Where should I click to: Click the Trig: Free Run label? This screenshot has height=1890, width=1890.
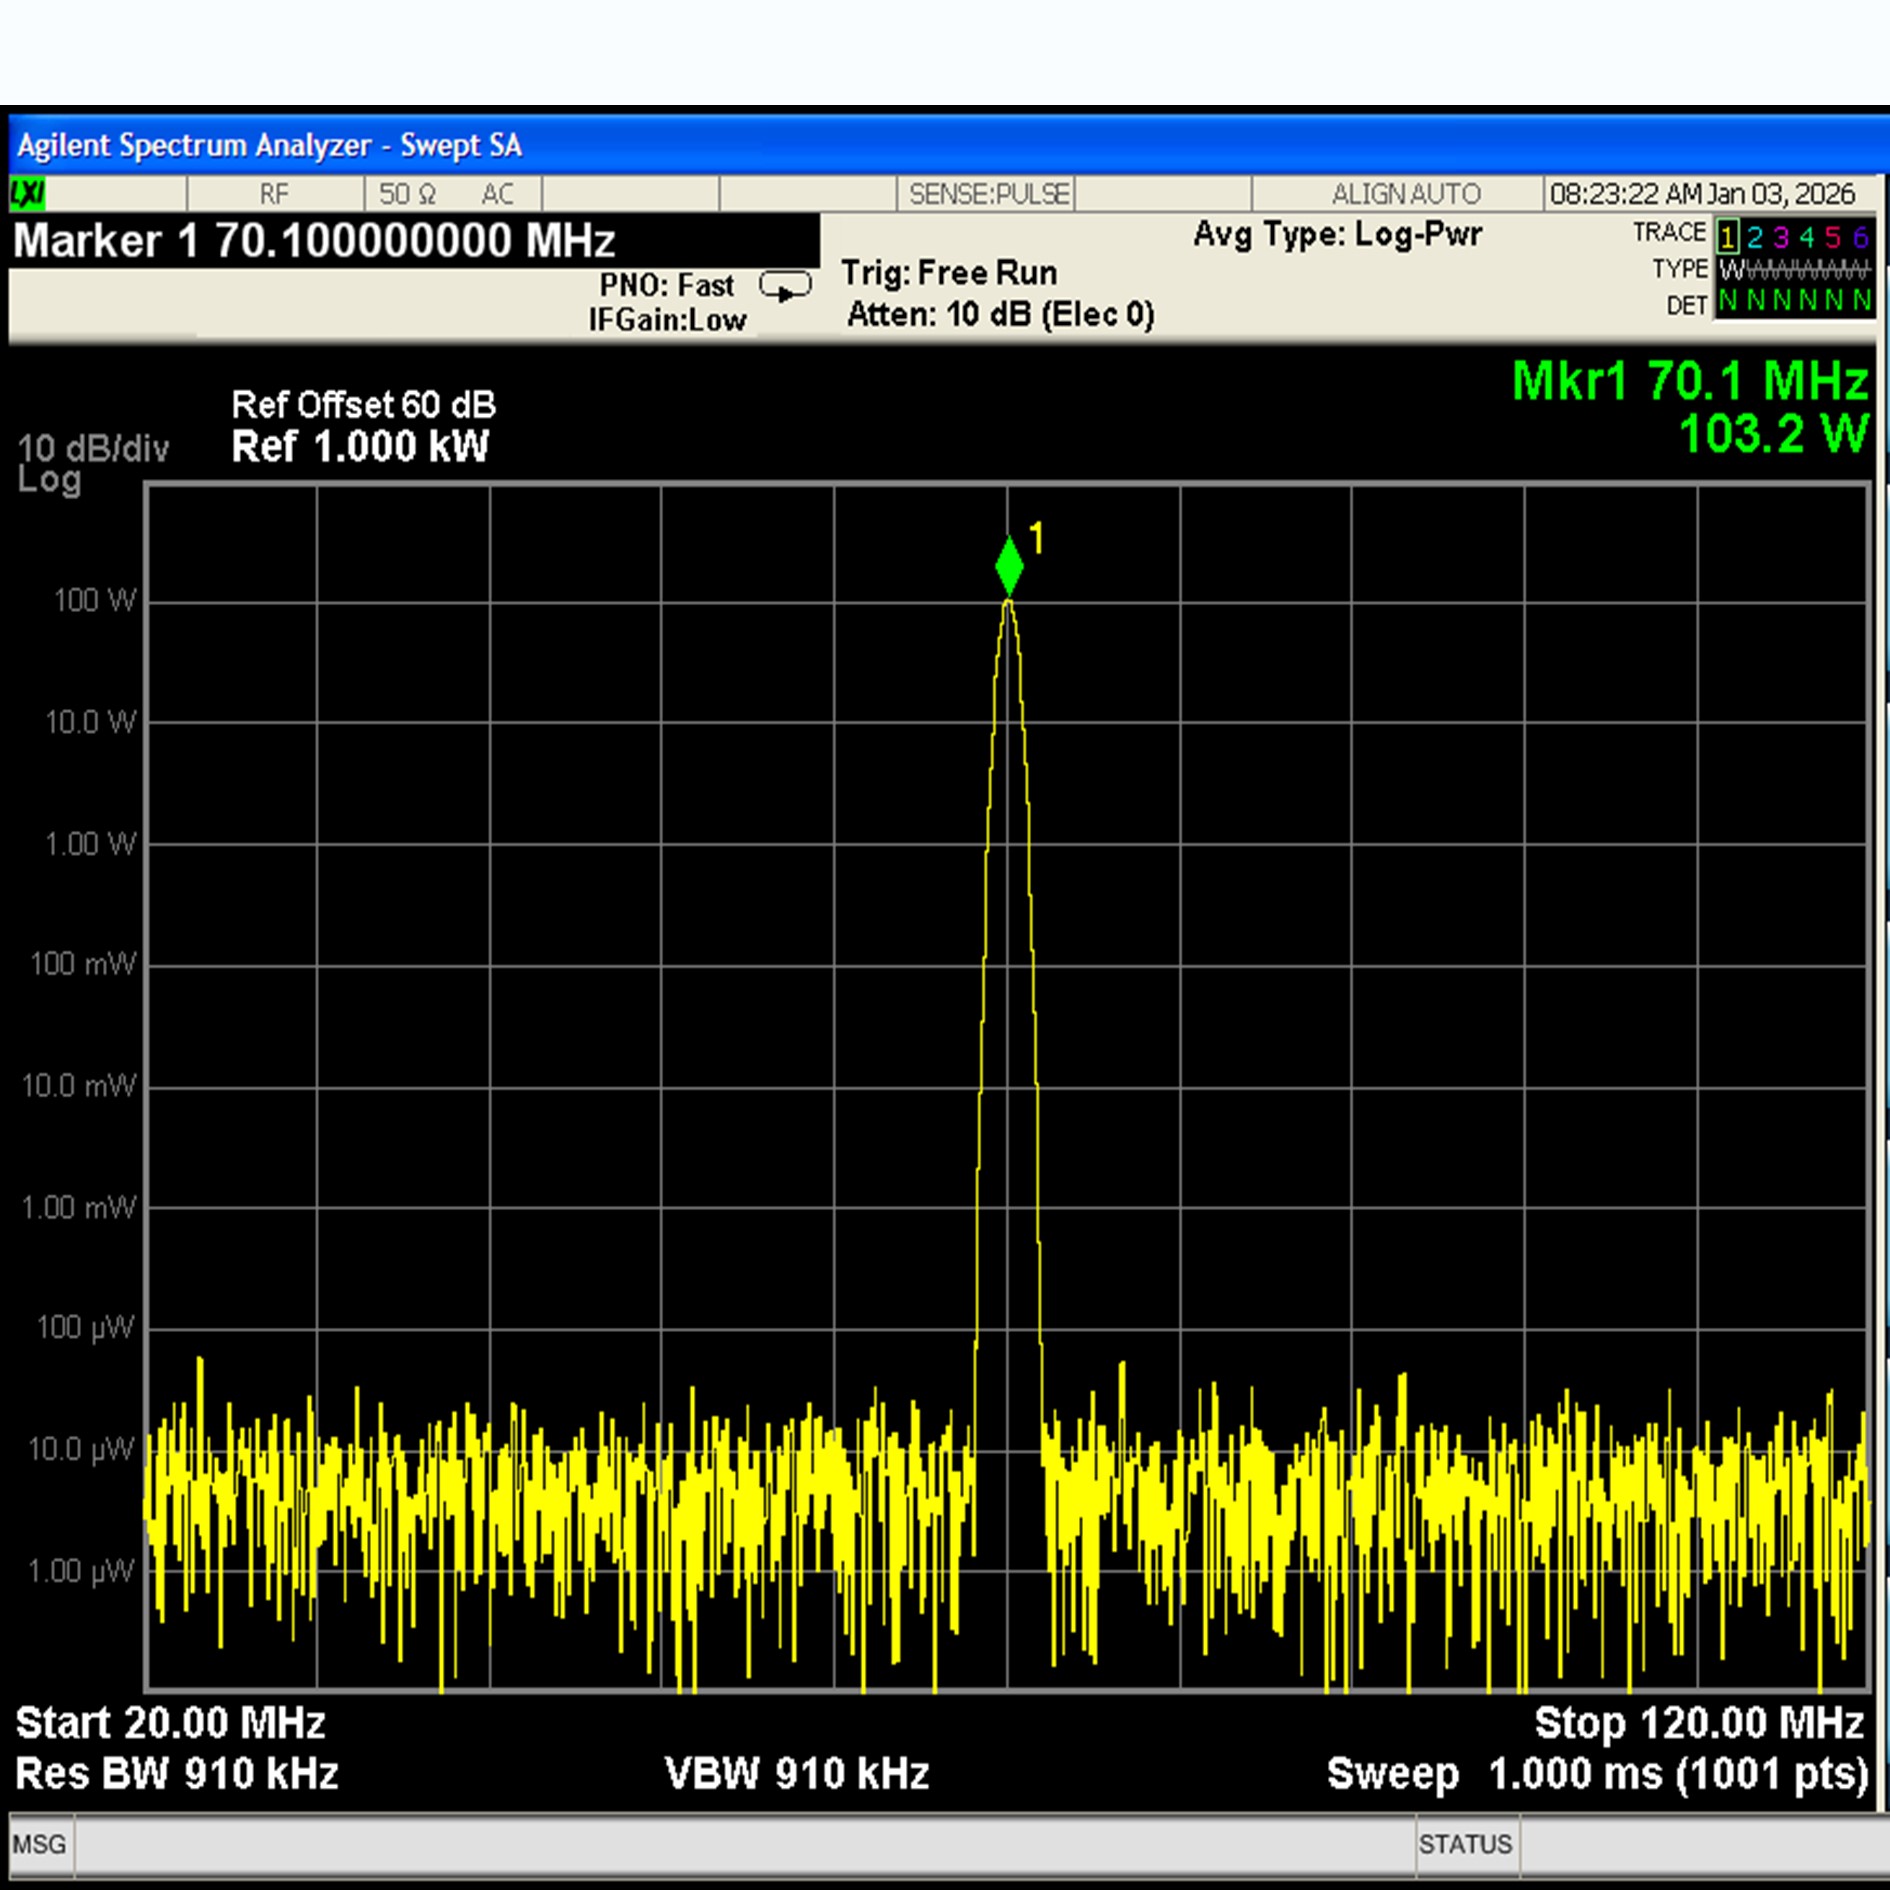949,273
